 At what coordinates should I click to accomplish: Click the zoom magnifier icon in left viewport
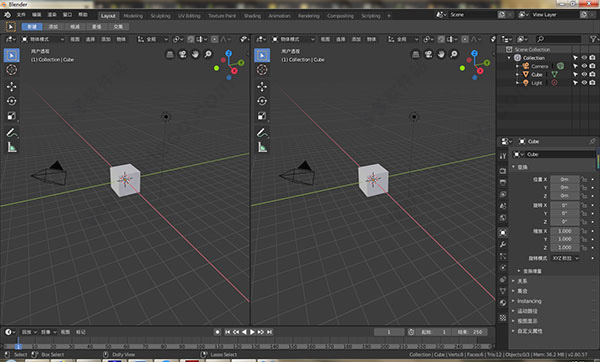[x=208, y=54]
